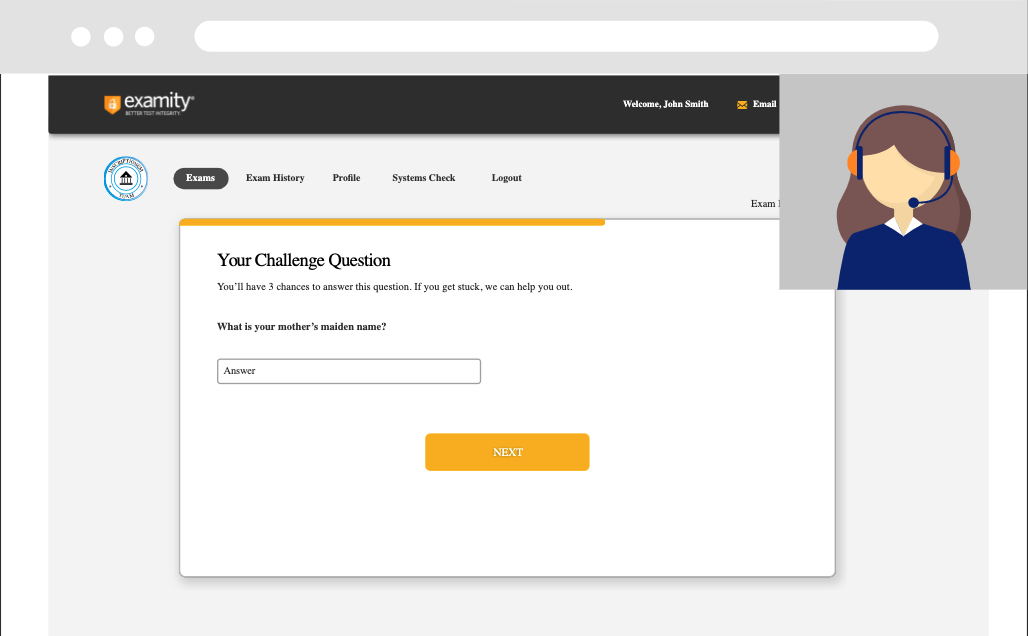Open the Exam History tab

pyautogui.click(x=275, y=178)
